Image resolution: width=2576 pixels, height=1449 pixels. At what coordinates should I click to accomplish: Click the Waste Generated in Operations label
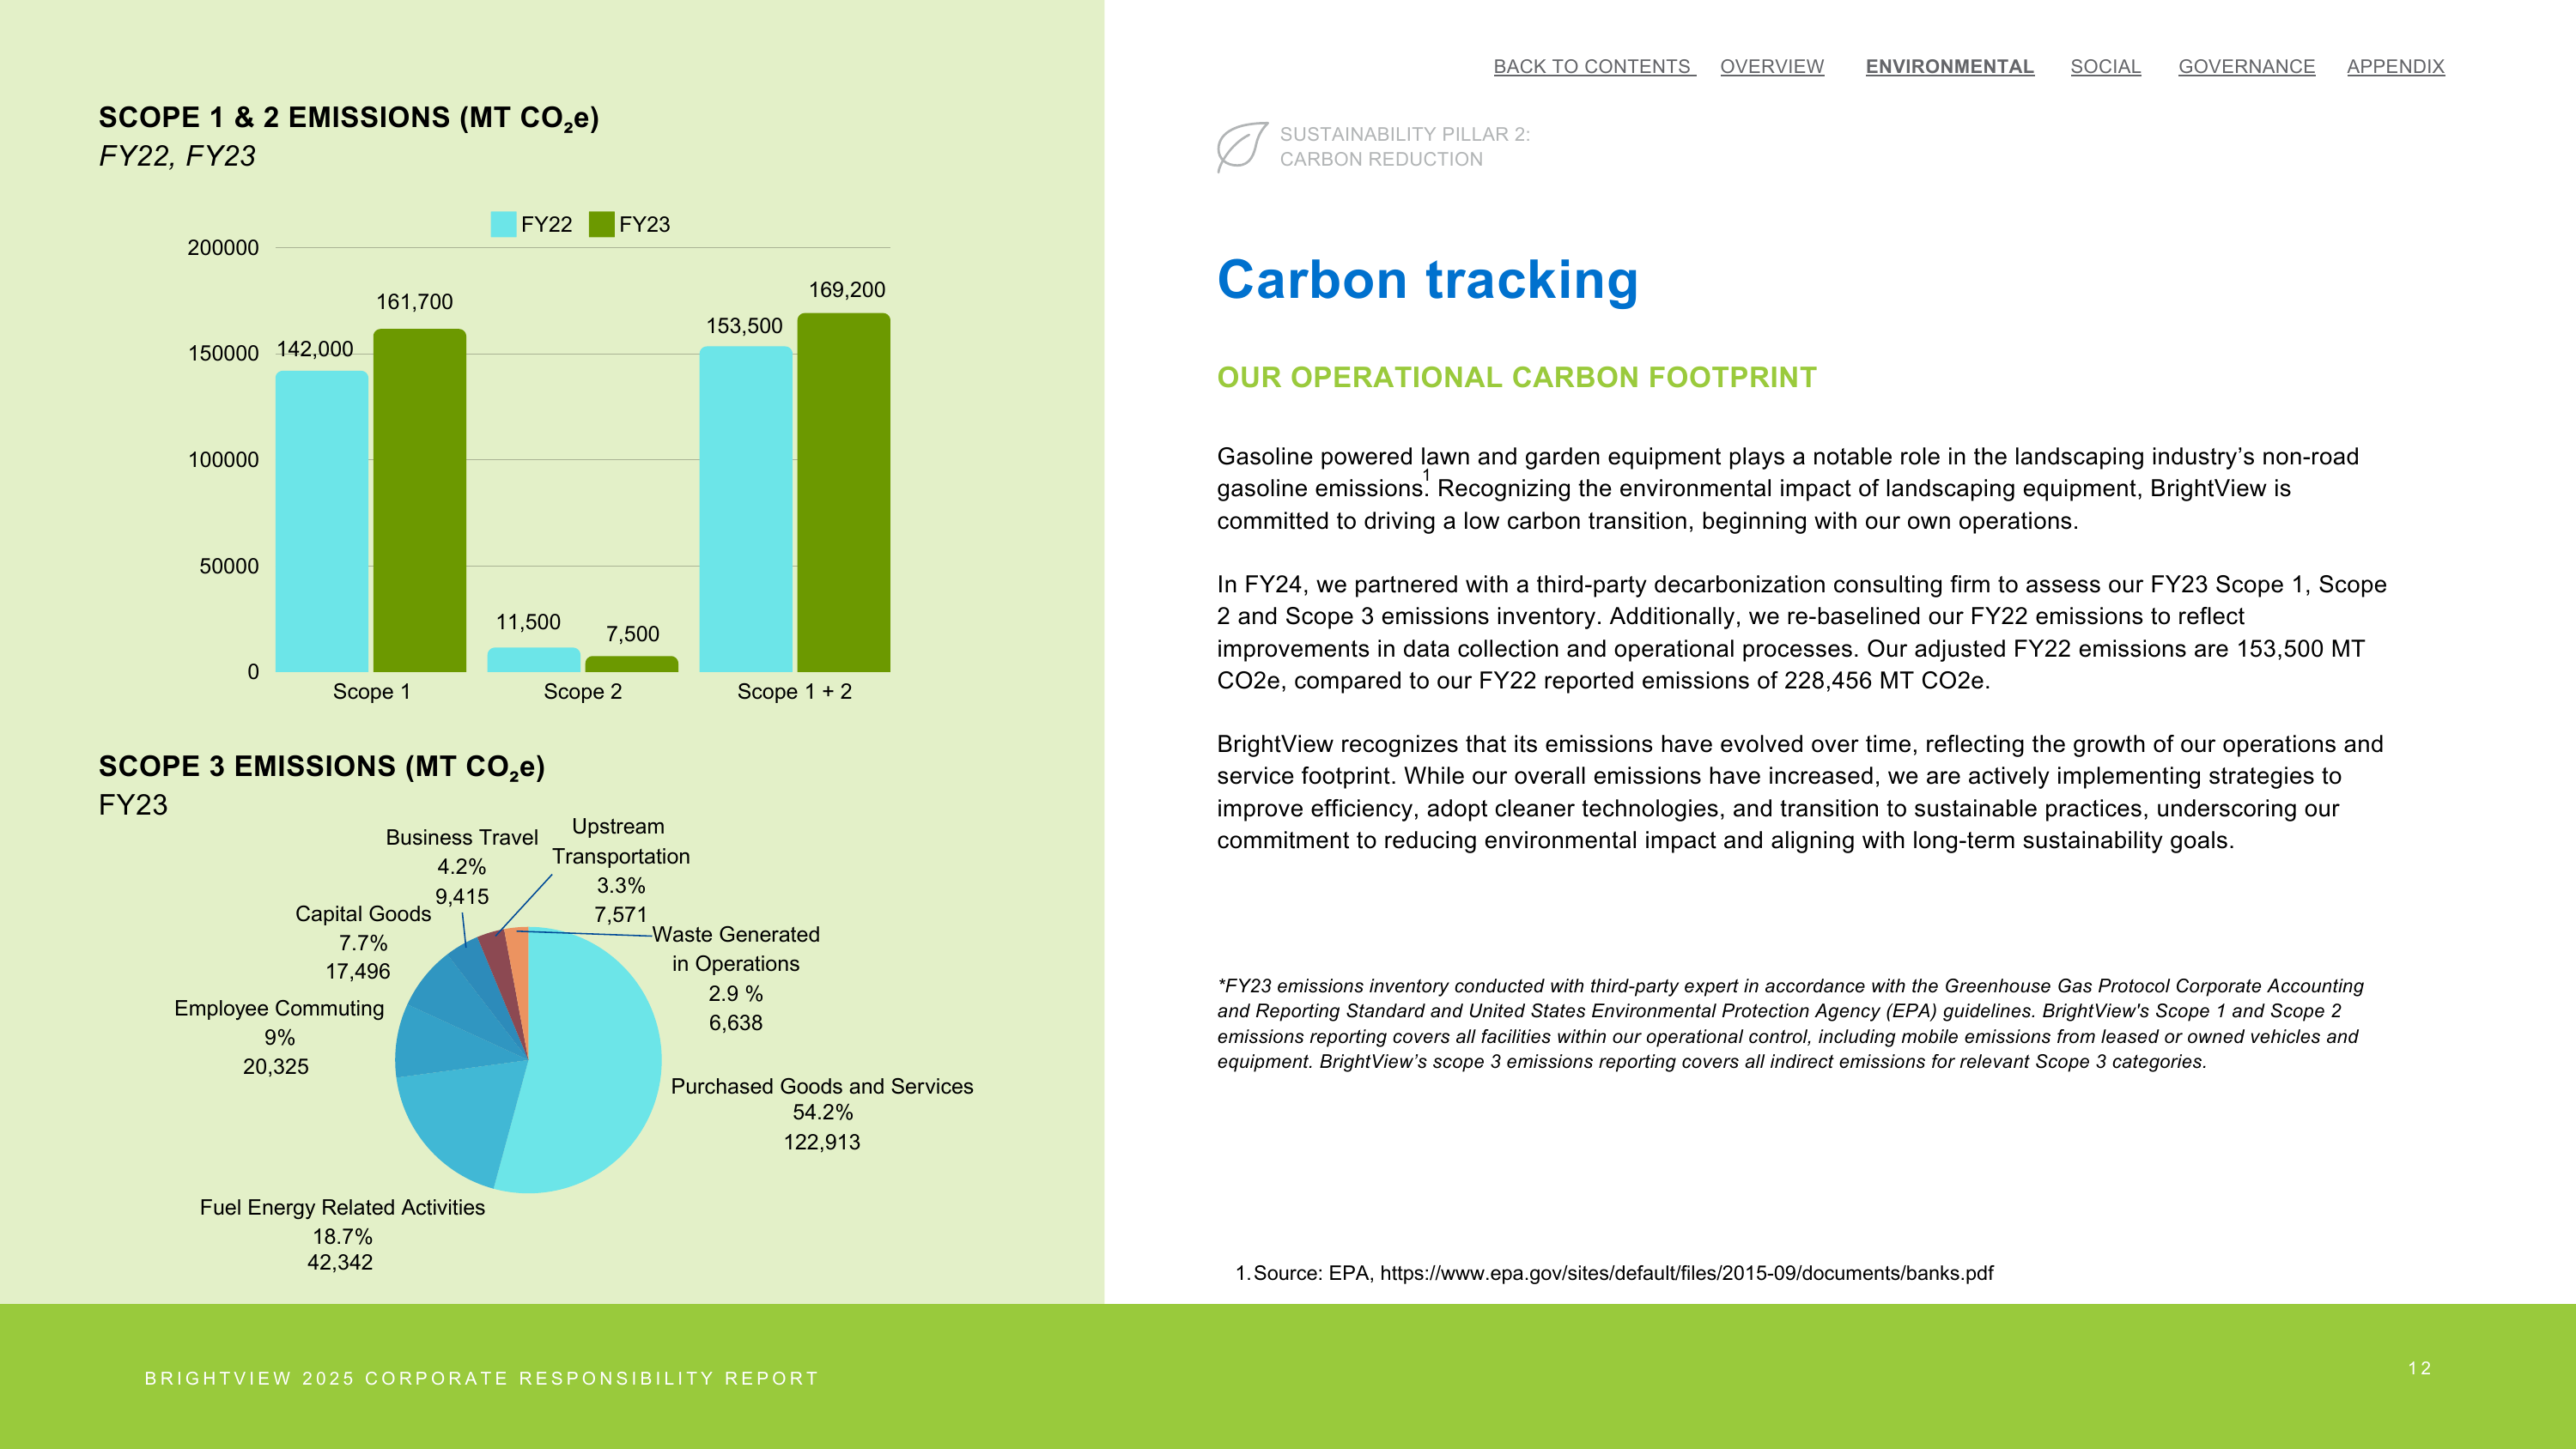736,949
